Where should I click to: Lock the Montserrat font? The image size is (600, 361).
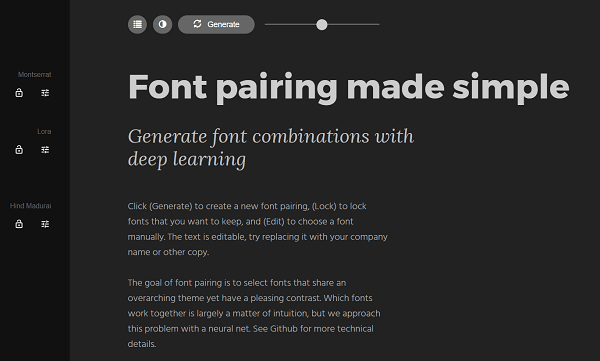(x=19, y=93)
